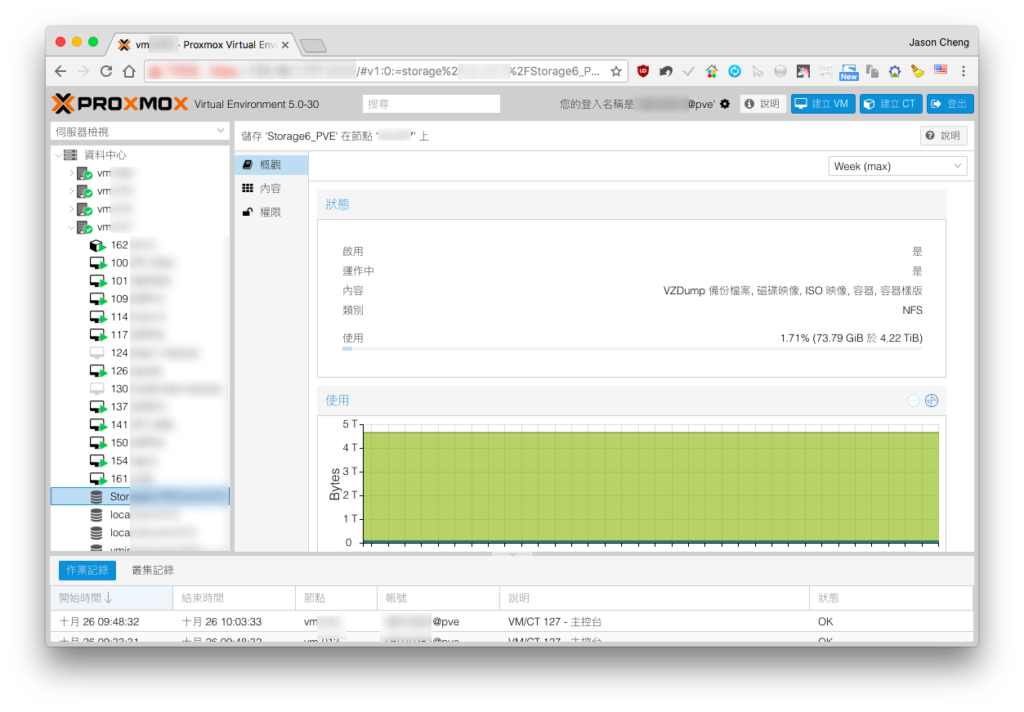Collapse the expanded vm node above 162
Screen dimensions: 1024x712
[71, 227]
